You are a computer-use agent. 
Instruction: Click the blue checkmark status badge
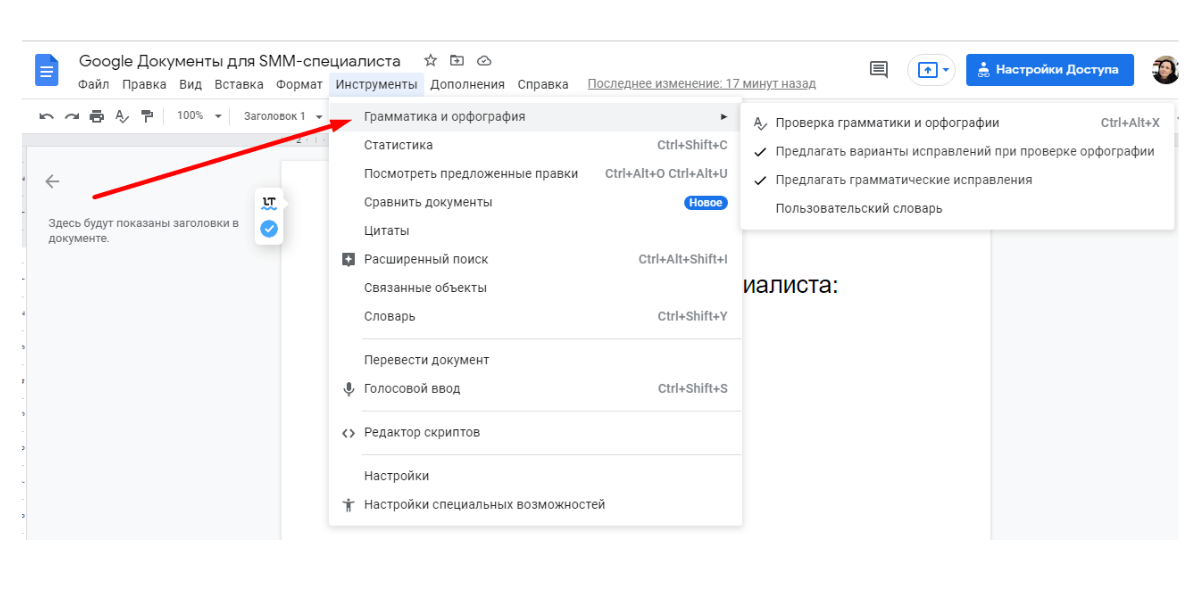[268, 229]
